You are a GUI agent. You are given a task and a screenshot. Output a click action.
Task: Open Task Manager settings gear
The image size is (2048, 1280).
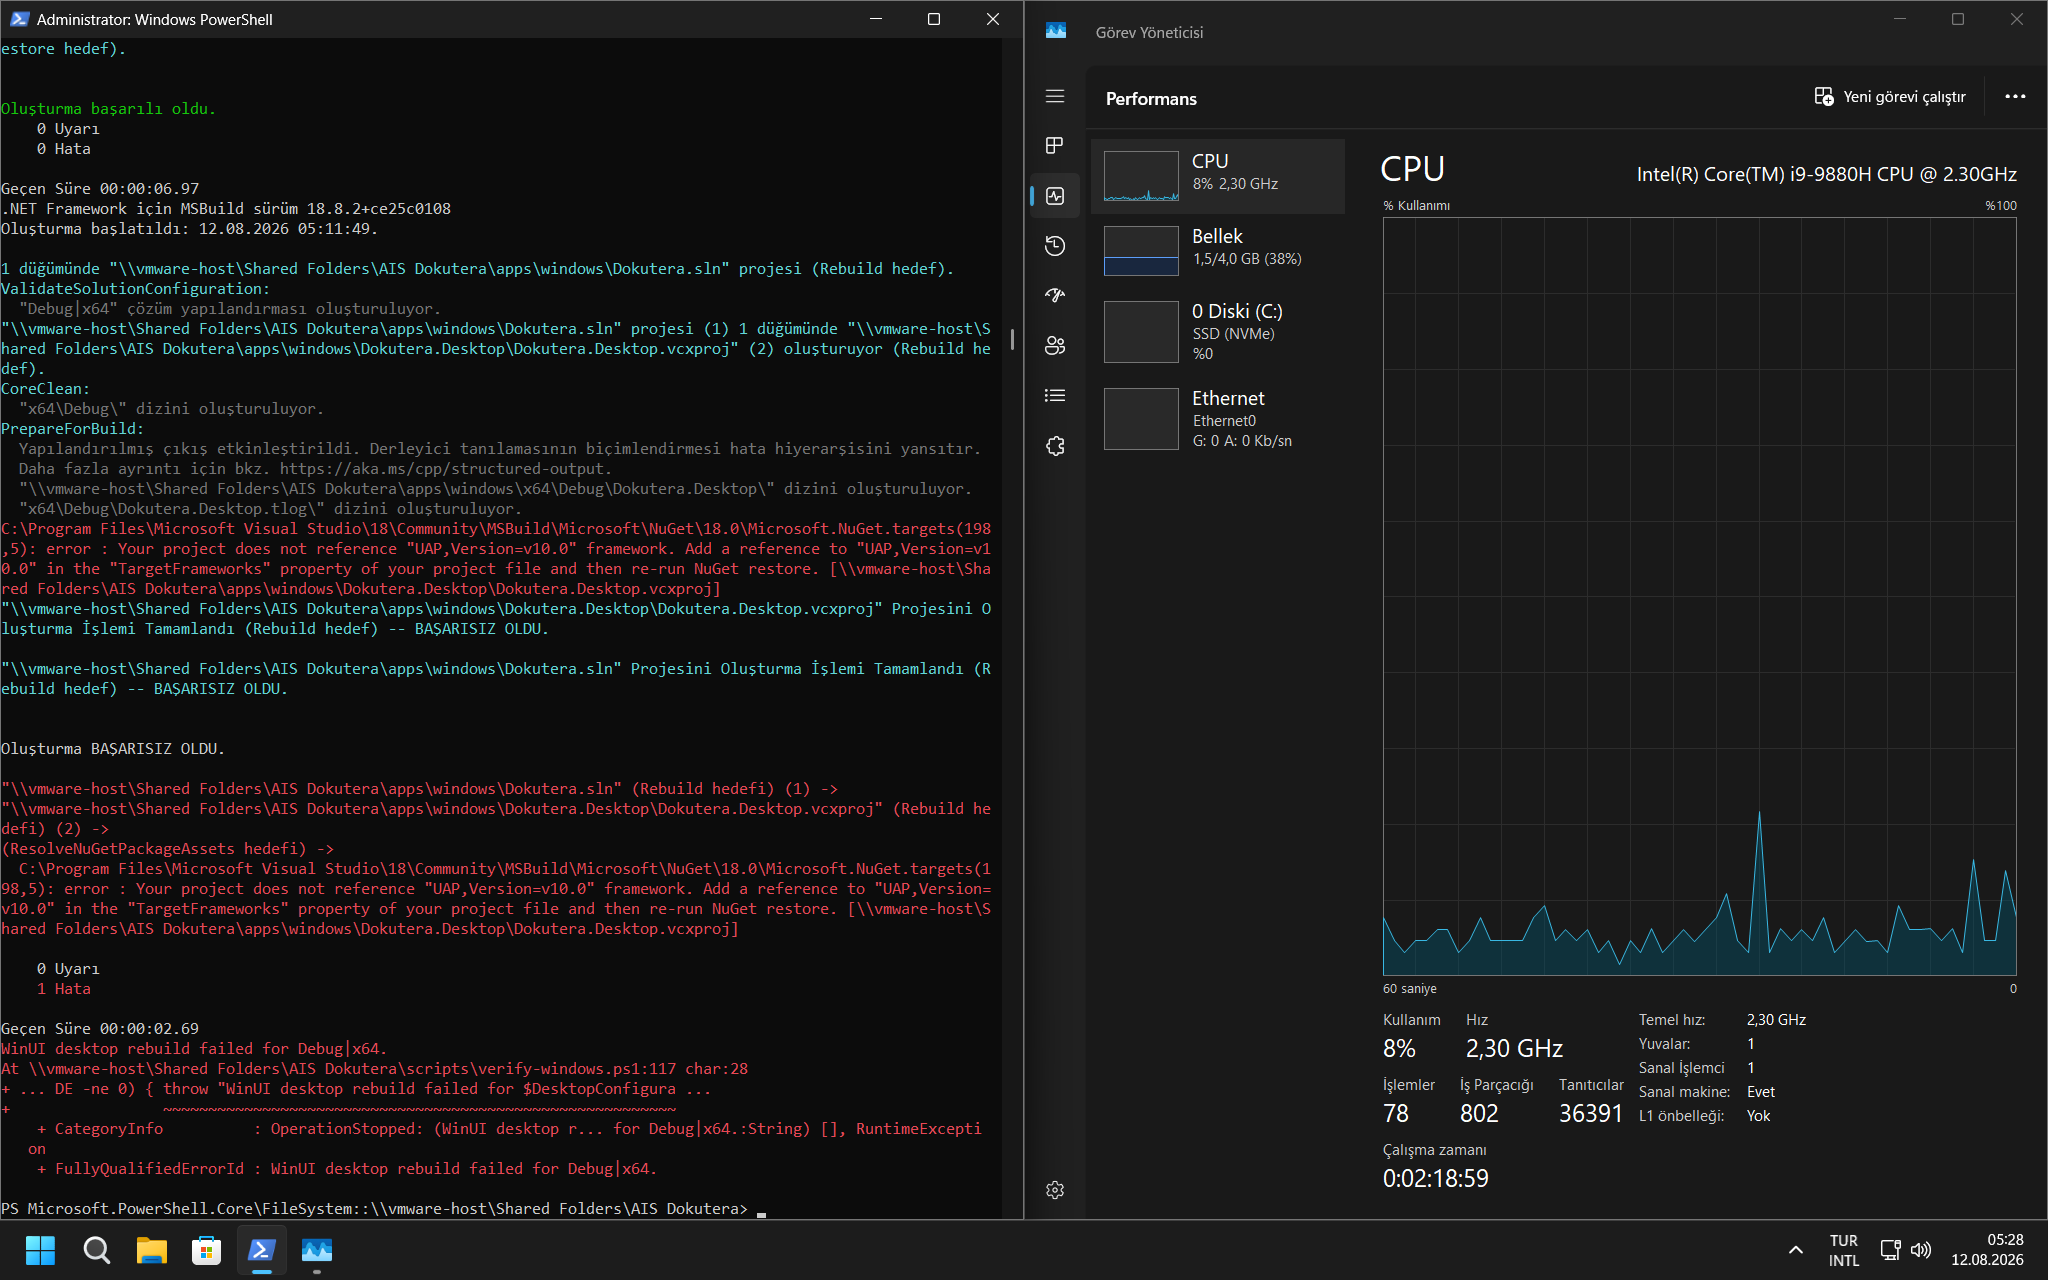pos(1055,1190)
